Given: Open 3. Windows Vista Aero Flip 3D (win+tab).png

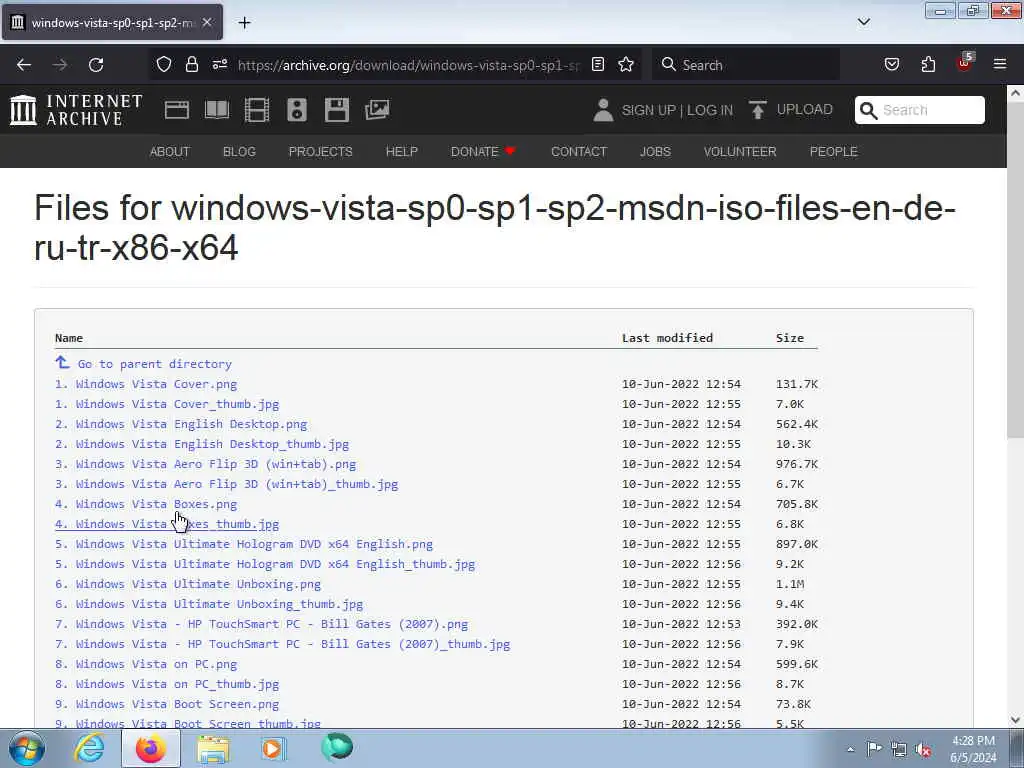Looking at the screenshot, I should (206, 464).
